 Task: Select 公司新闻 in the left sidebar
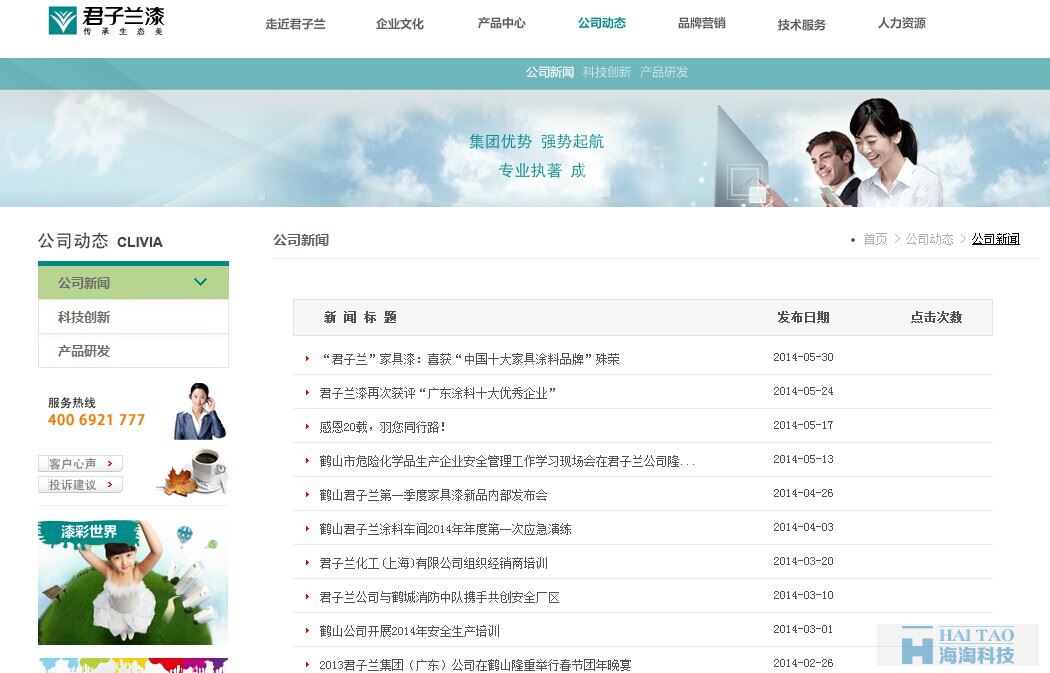tap(133, 283)
